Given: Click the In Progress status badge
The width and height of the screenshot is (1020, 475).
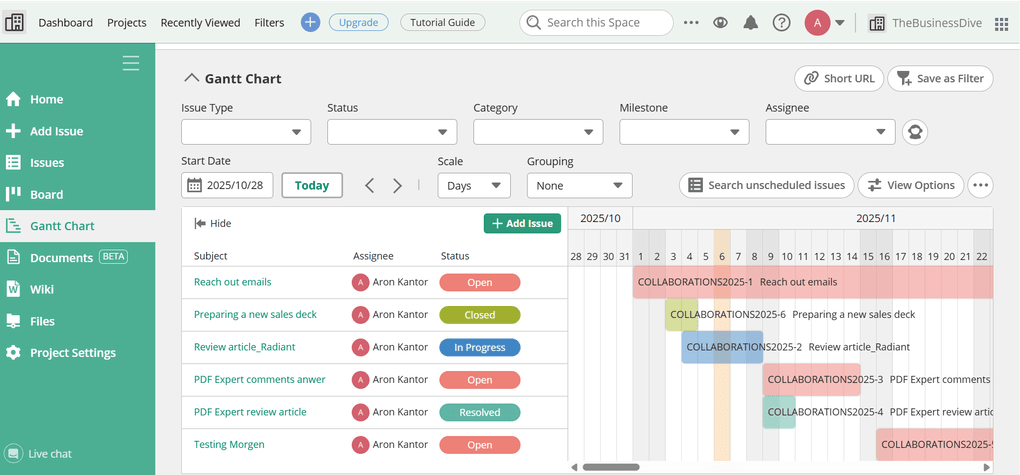Looking at the screenshot, I should pyautogui.click(x=480, y=347).
